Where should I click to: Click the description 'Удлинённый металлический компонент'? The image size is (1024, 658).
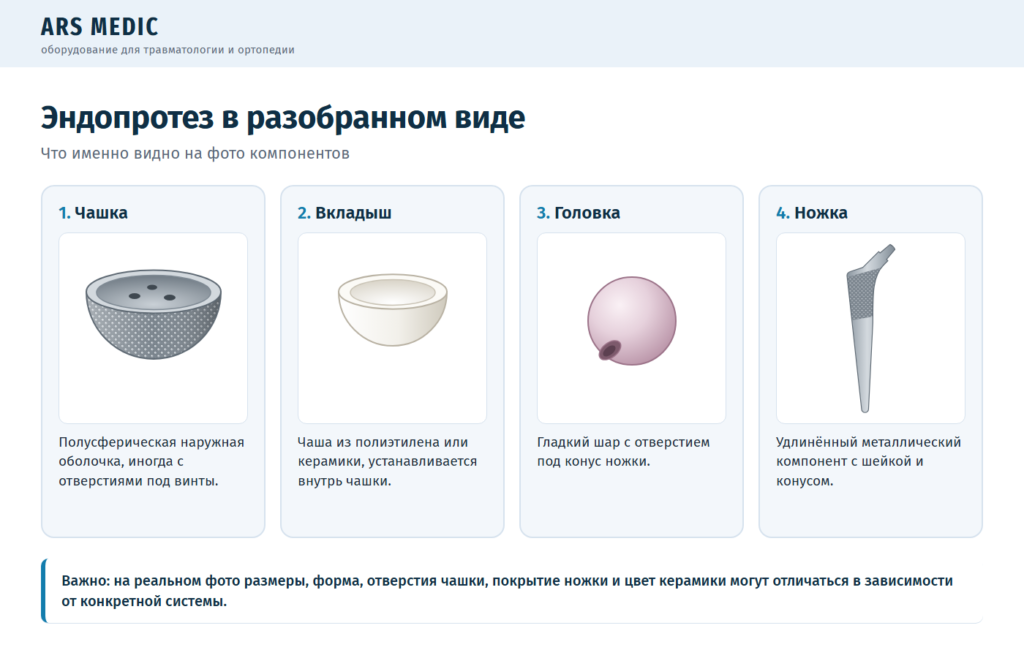point(869,462)
